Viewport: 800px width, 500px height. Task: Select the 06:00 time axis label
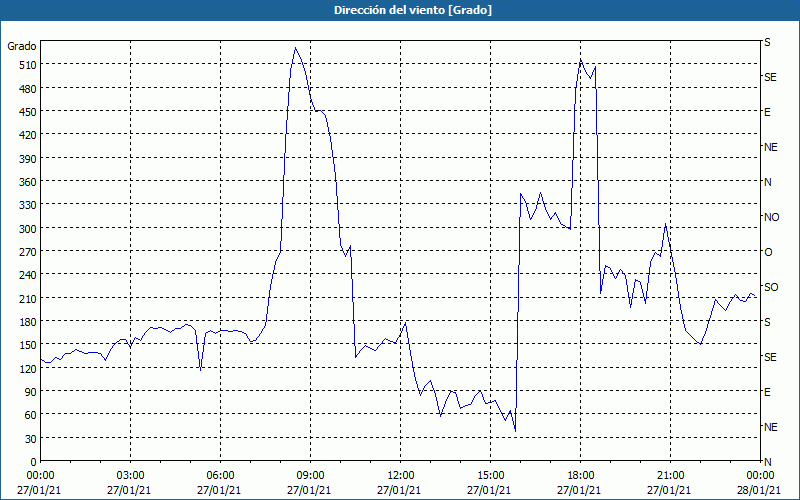(220, 476)
